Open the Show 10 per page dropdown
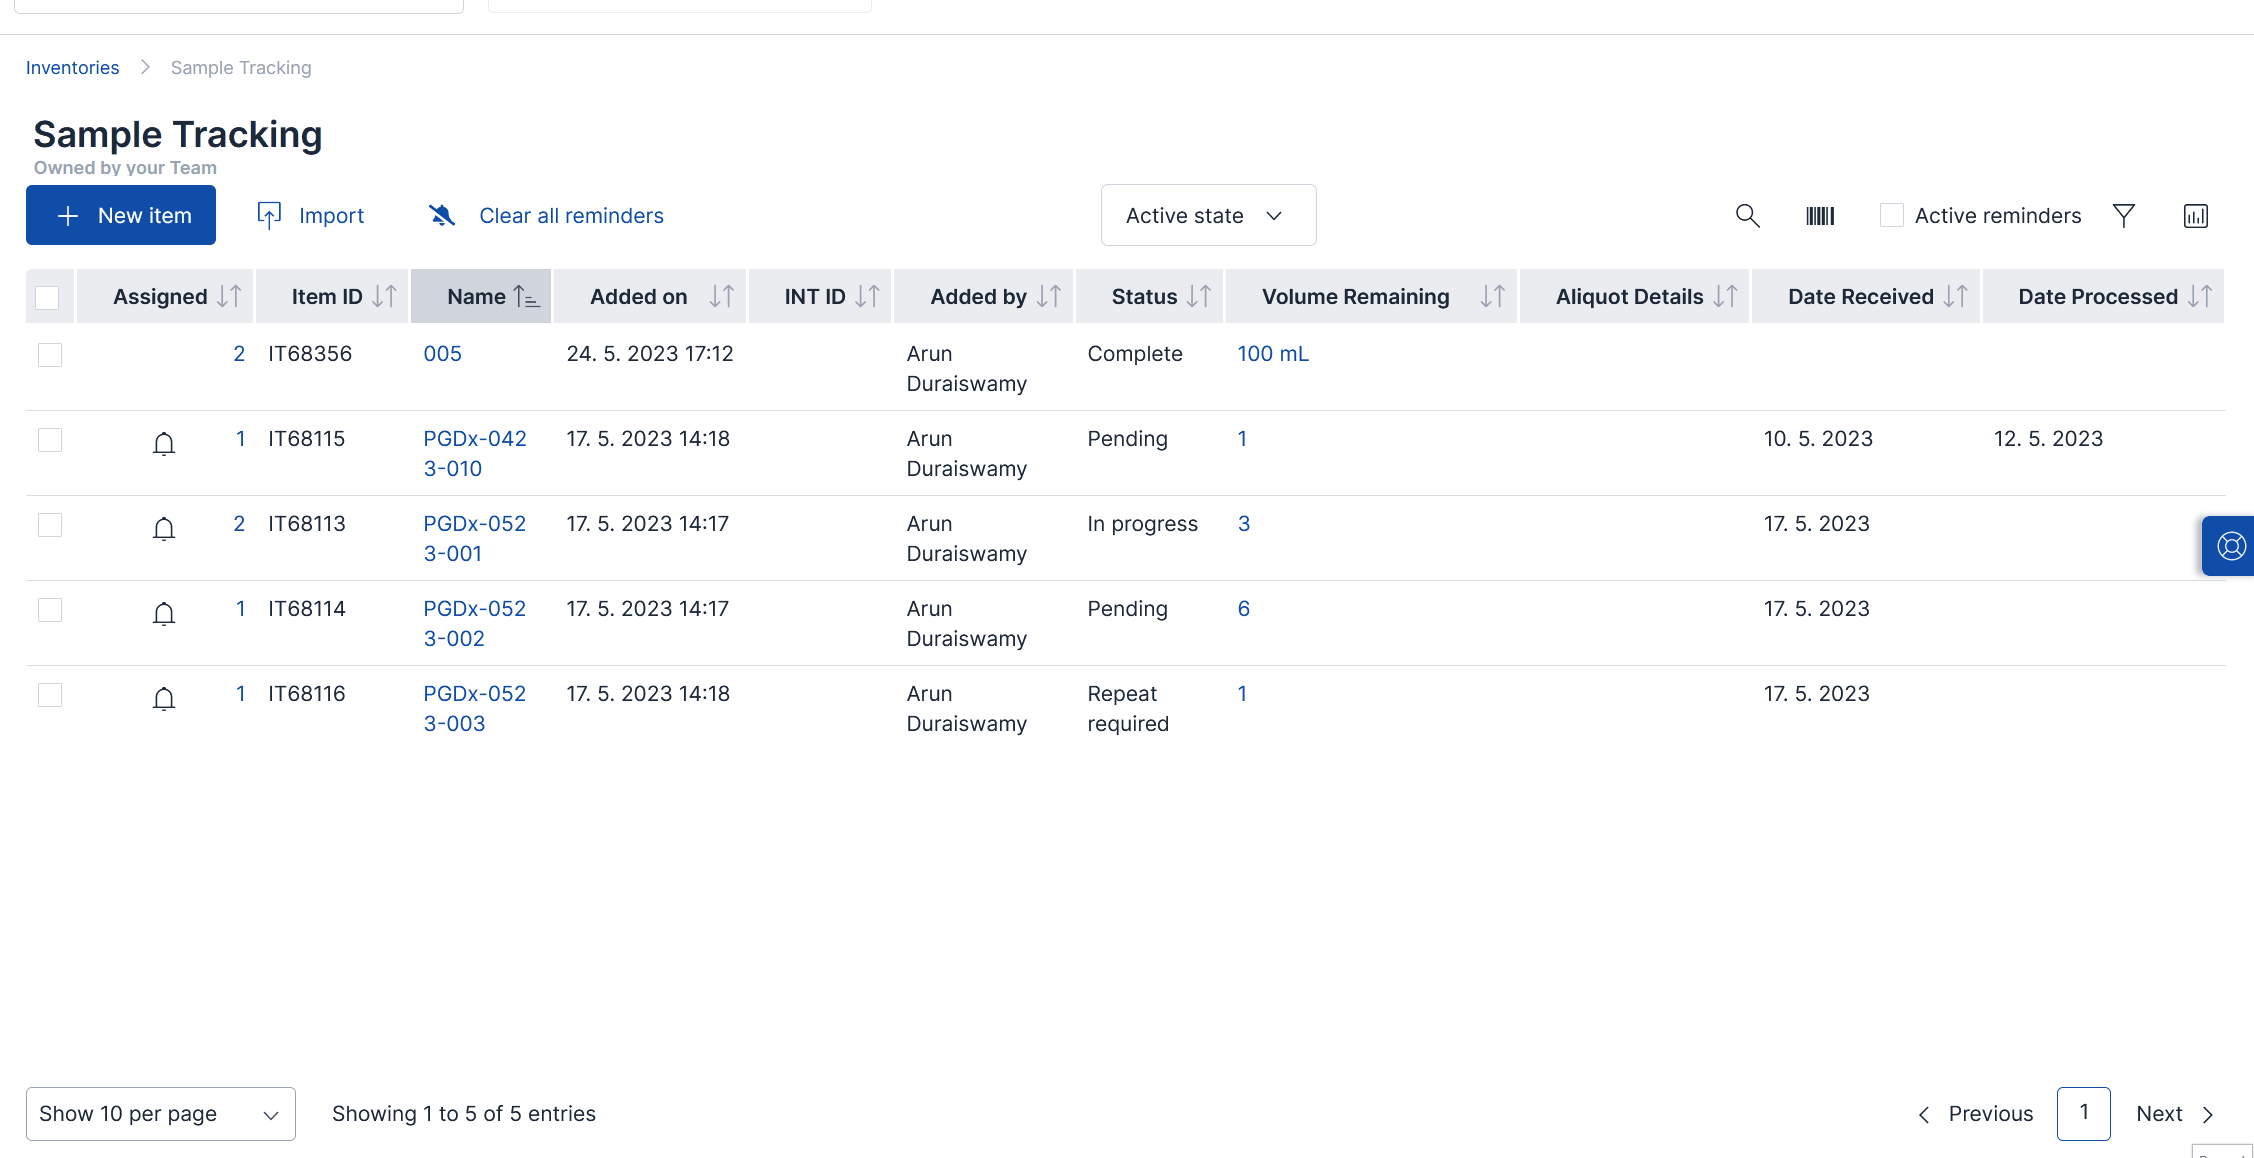Viewport: 2254px width, 1158px height. click(160, 1114)
